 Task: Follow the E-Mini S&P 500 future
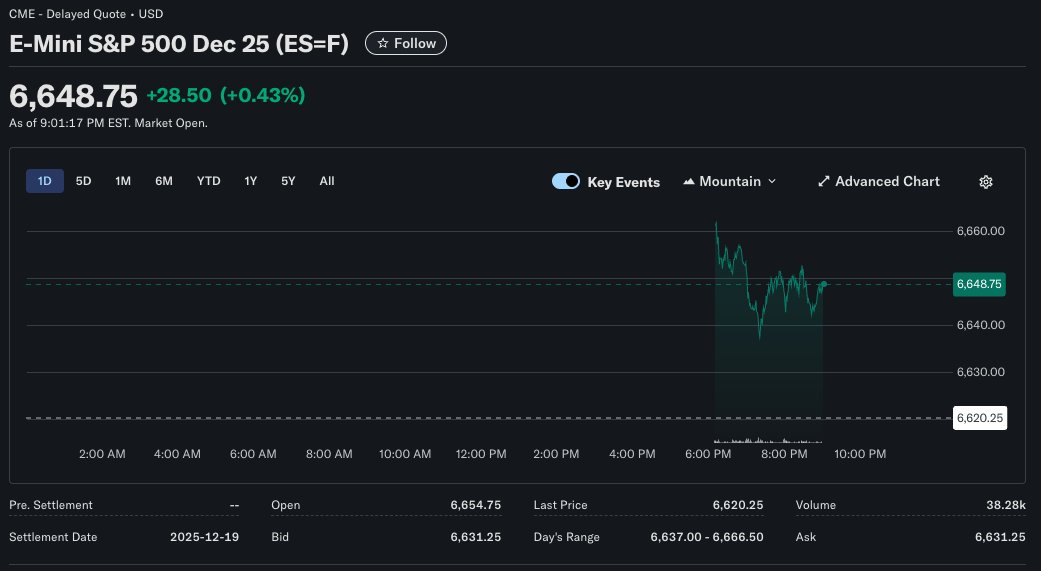(x=406, y=43)
